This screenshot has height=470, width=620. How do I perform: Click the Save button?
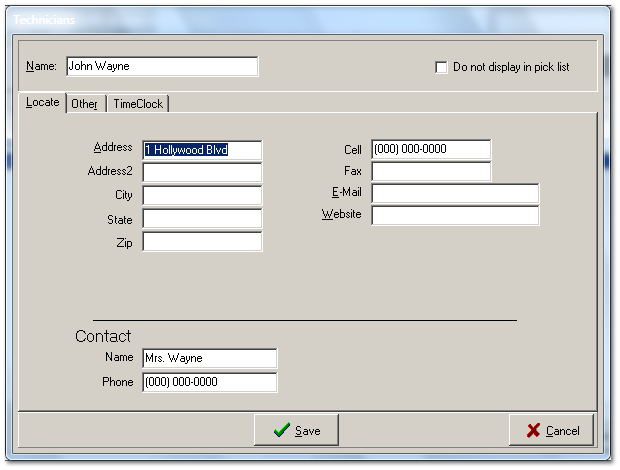[297, 430]
